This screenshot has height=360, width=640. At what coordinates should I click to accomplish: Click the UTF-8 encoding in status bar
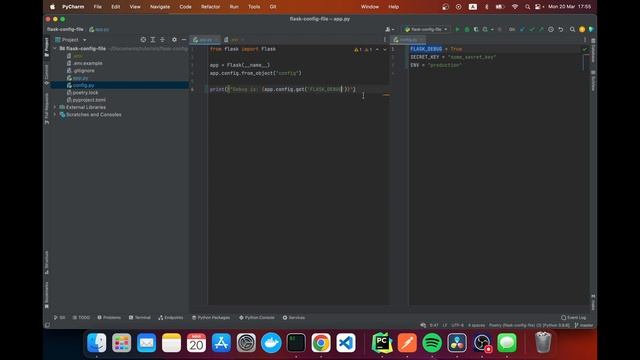458,325
